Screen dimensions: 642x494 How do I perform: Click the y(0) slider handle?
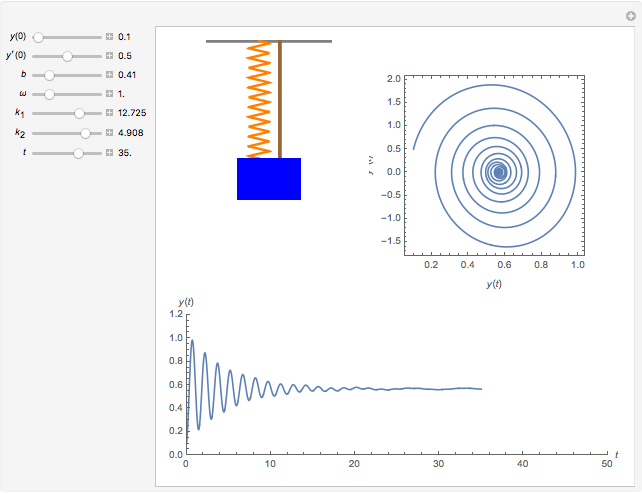[x=38, y=37]
